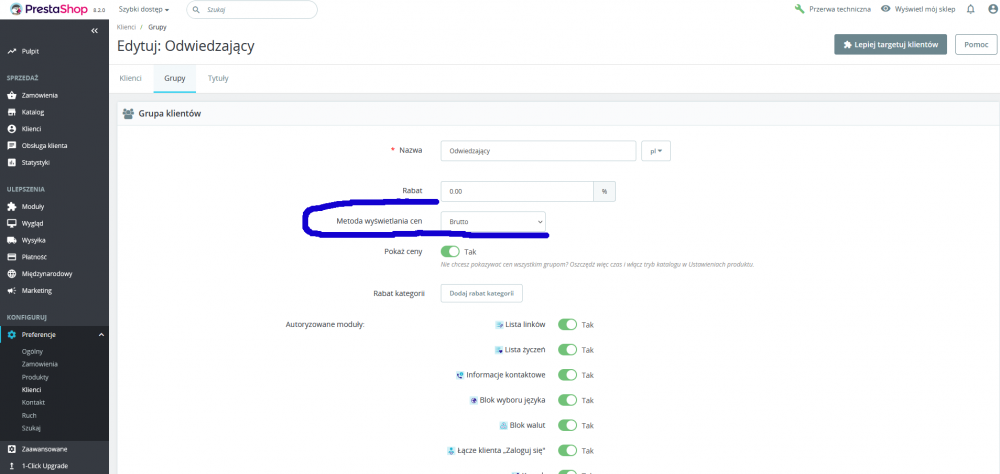Click Przerwa techniczna wrench indicator
Screen dimensions: 1000x474
pyautogui.click(x=832, y=9)
